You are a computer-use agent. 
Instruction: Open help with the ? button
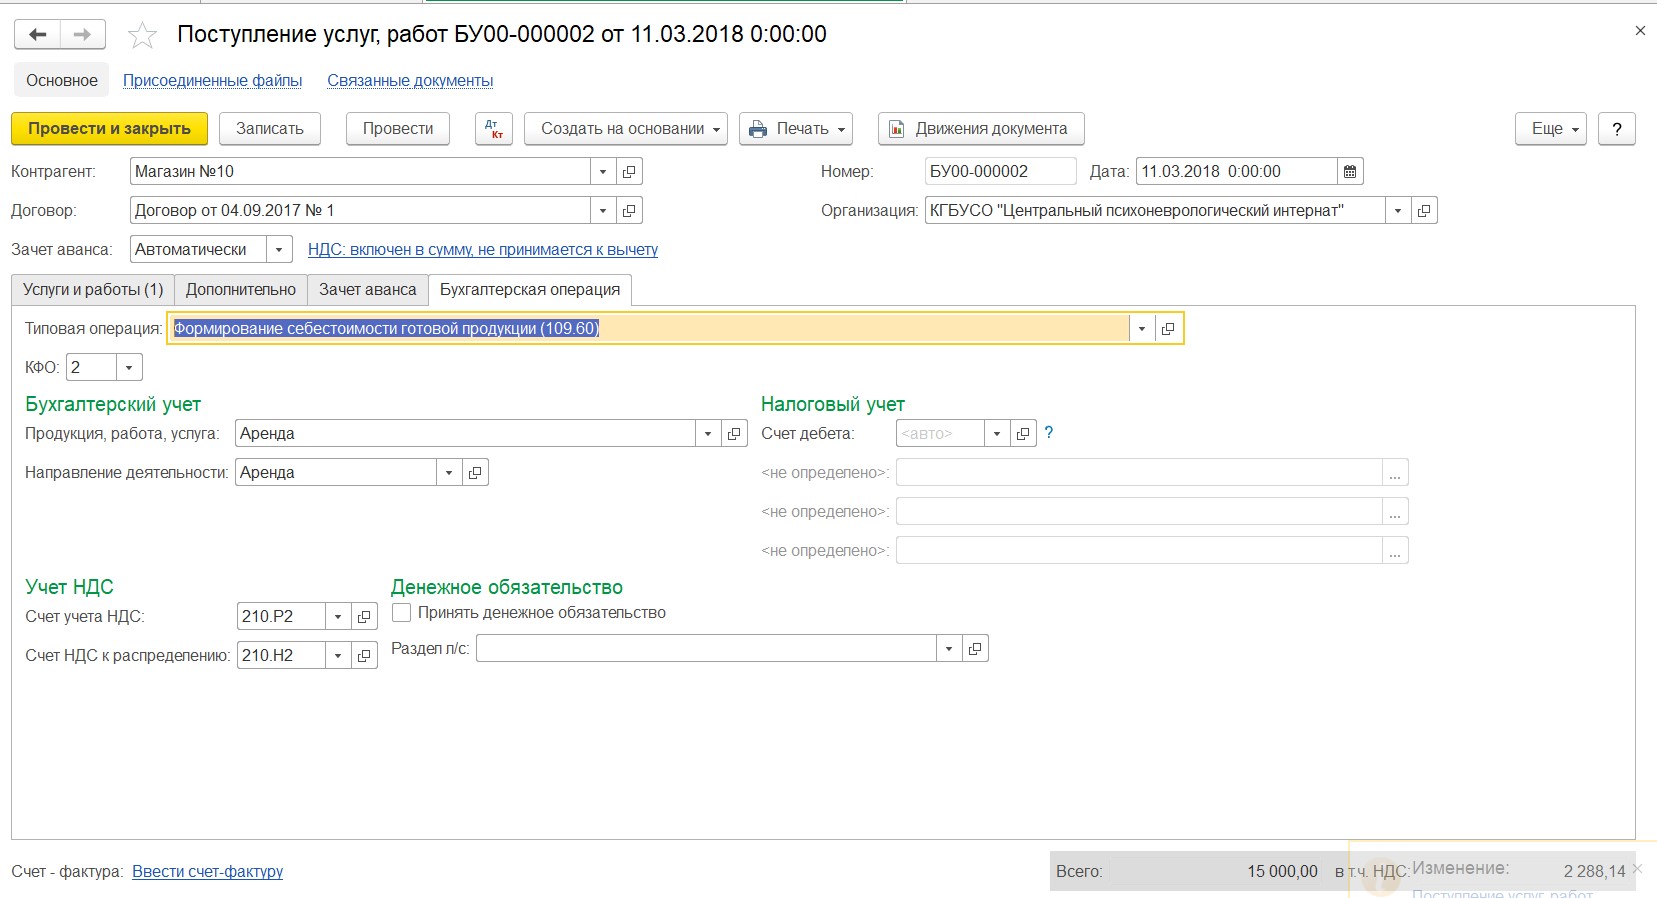click(1617, 129)
